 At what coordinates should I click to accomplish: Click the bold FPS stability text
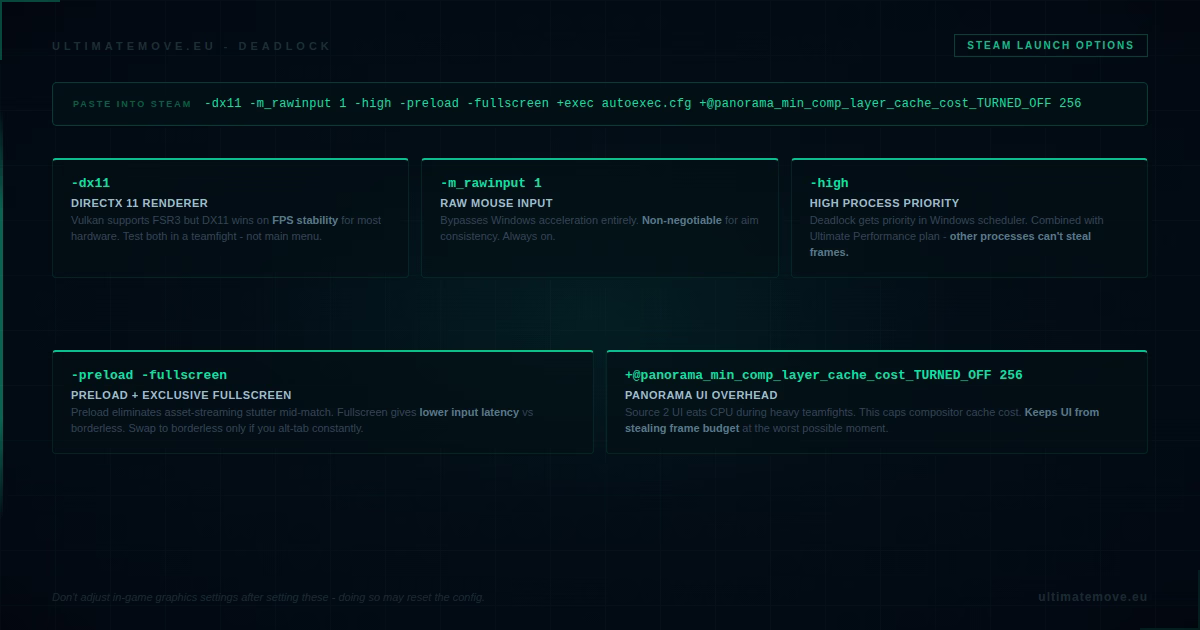(x=305, y=220)
